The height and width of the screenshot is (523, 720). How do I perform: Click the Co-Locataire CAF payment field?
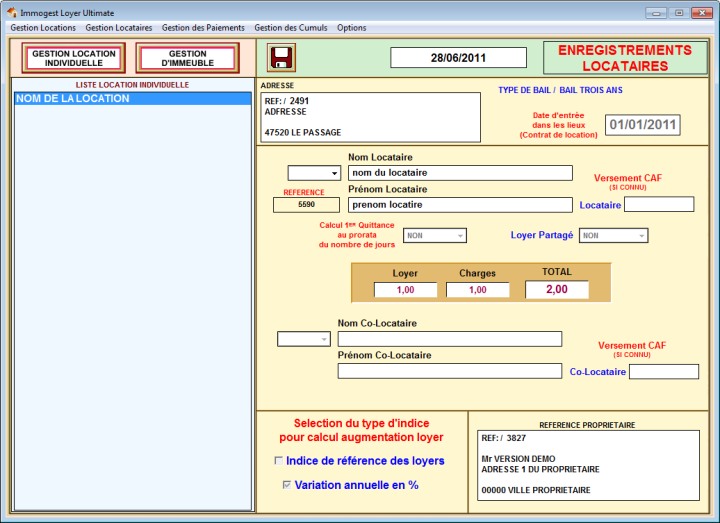click(663, 372)
